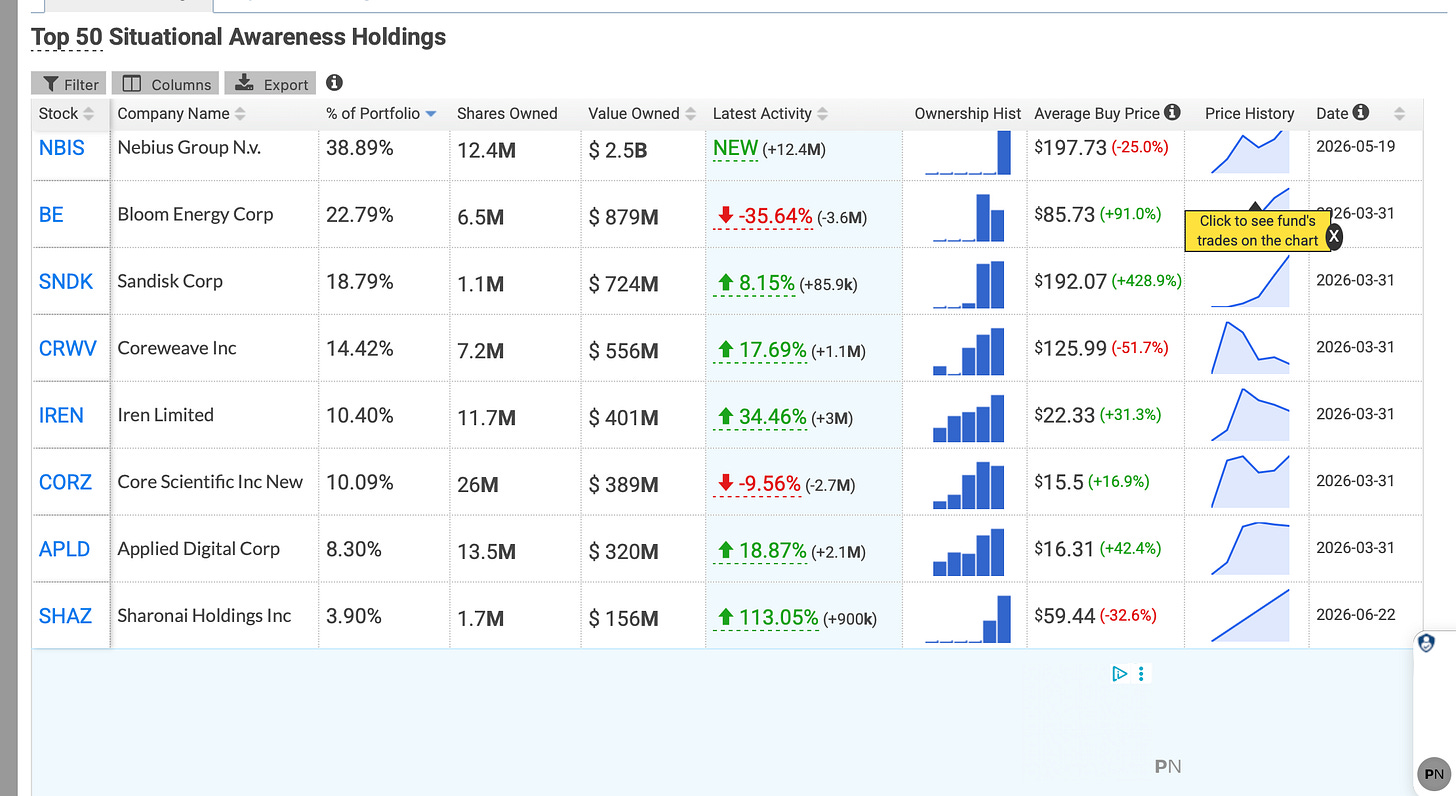Sort by Value Owned column
The height and width of the screenshot is (796, 1456).
641,114
